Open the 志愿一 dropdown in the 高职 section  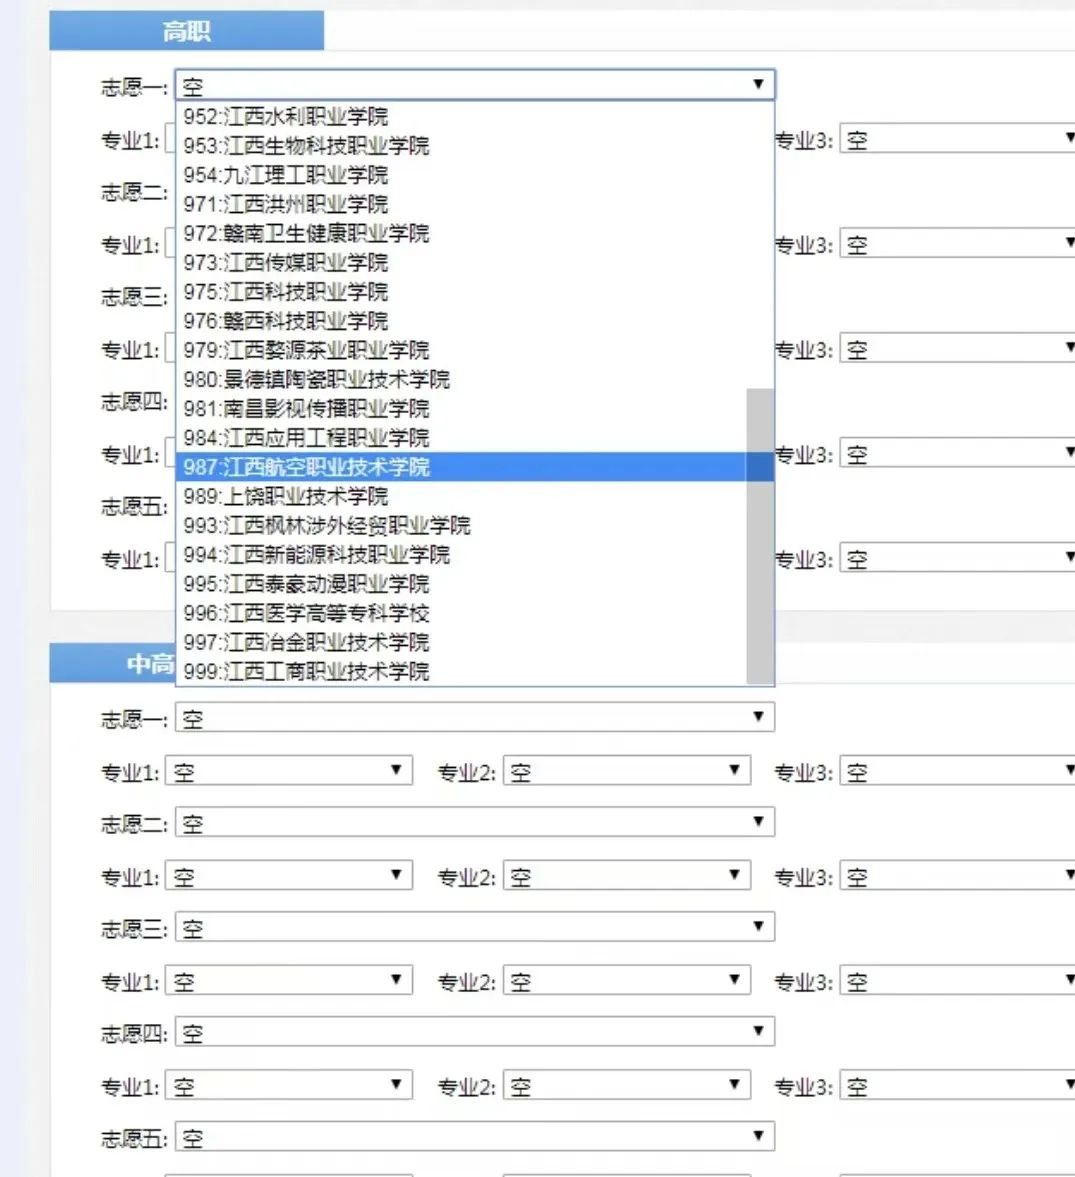(x=472, y=84)
